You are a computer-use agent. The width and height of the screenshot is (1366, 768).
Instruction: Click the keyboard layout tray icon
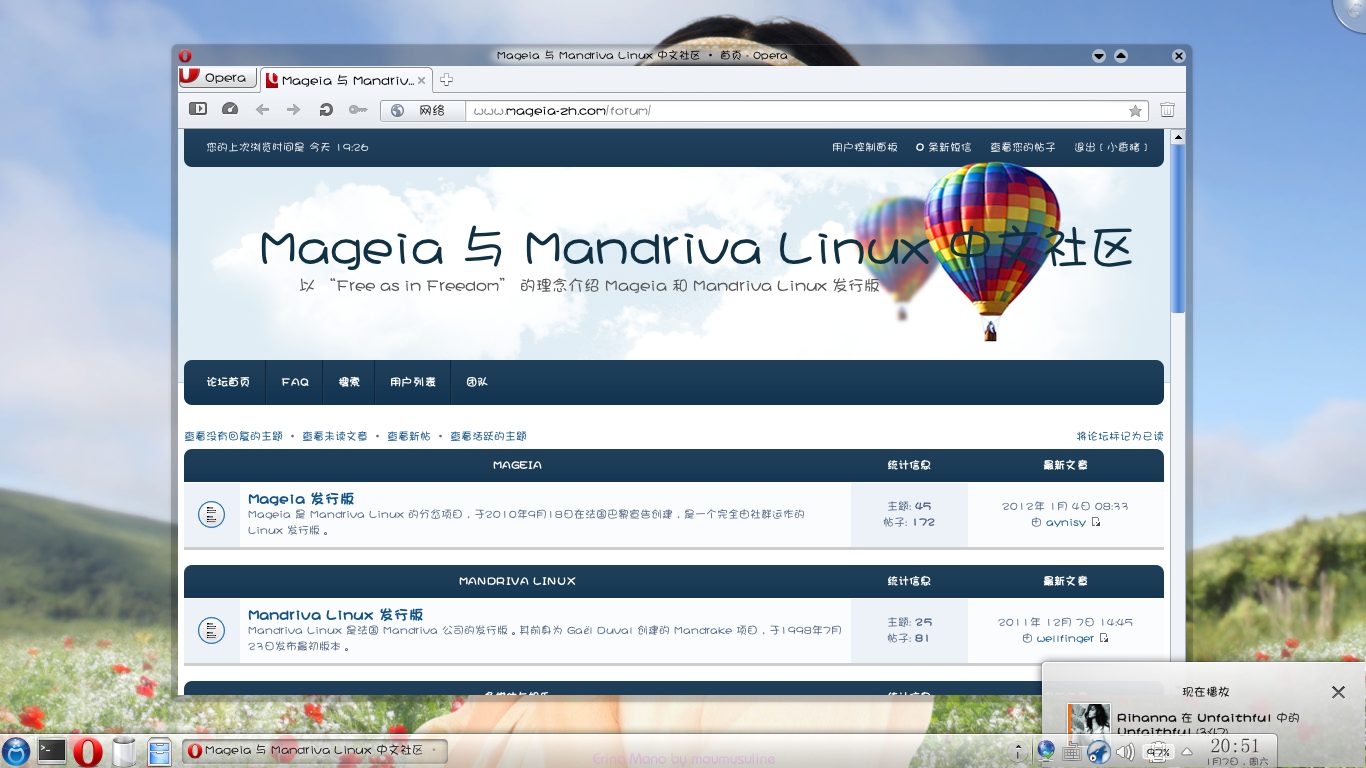pyautogui.click(x=1071, y=752)
